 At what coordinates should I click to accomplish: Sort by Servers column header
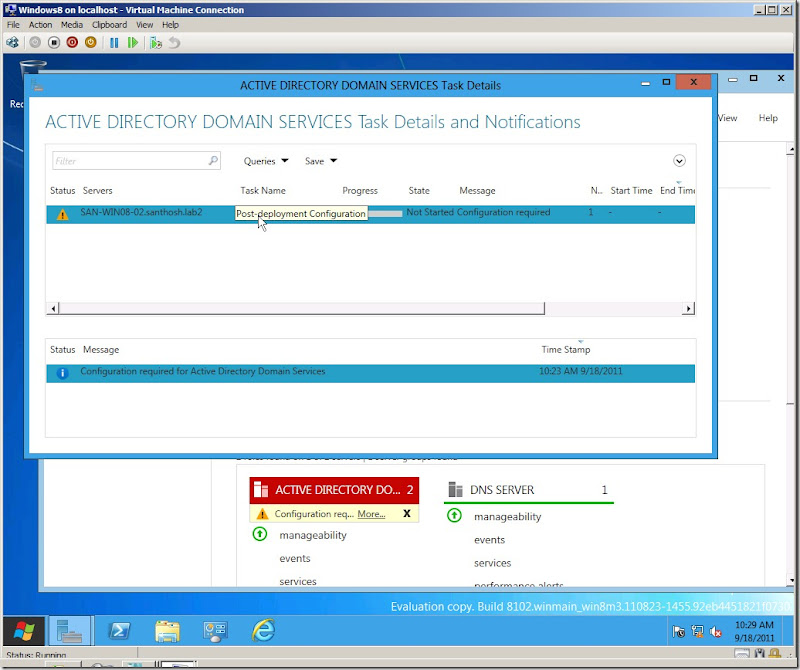pyautogui.click(x=97, y=190)
